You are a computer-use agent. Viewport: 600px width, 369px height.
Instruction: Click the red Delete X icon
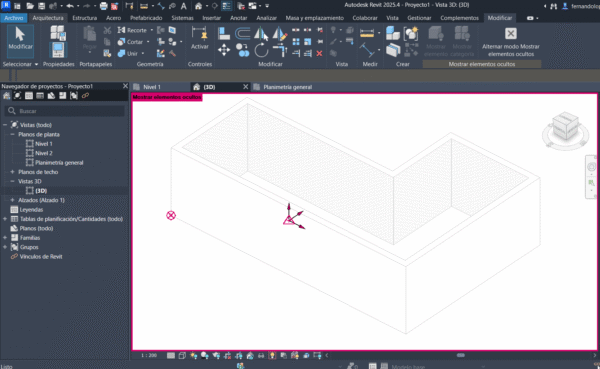(320, 54)
